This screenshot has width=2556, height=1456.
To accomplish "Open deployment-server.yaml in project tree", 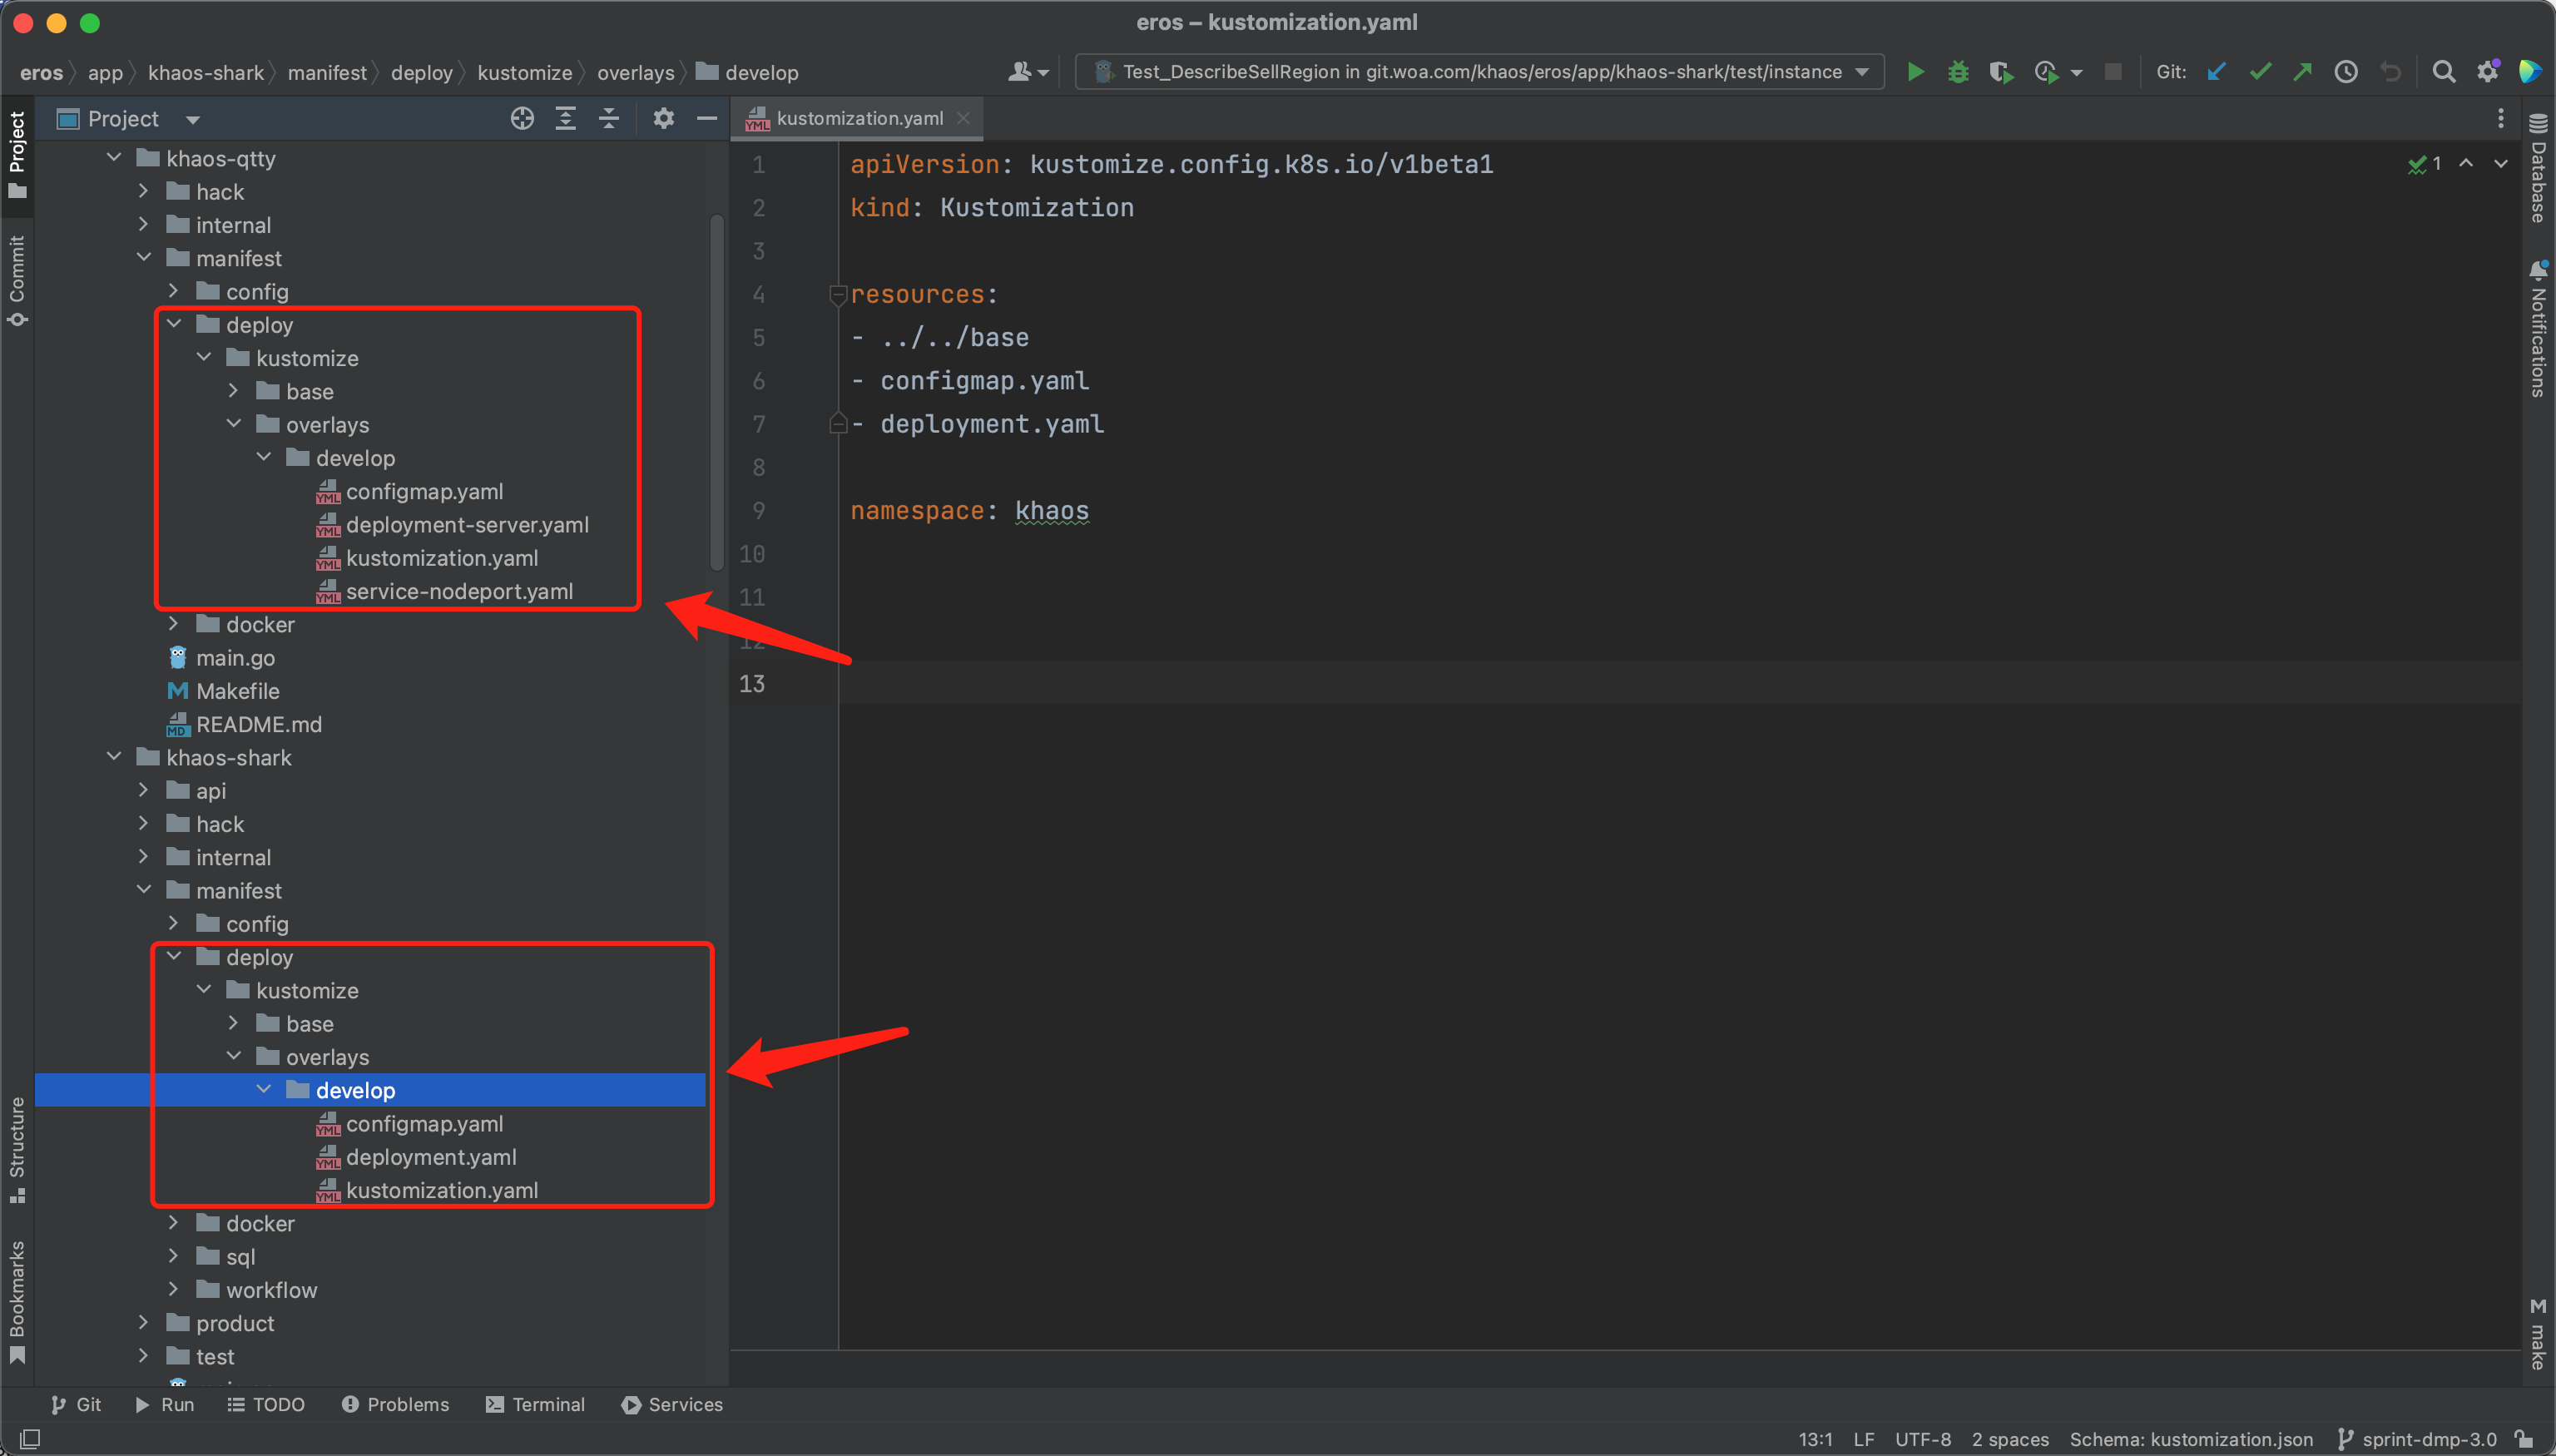I will pyautogui.click(x=466, y=525).
